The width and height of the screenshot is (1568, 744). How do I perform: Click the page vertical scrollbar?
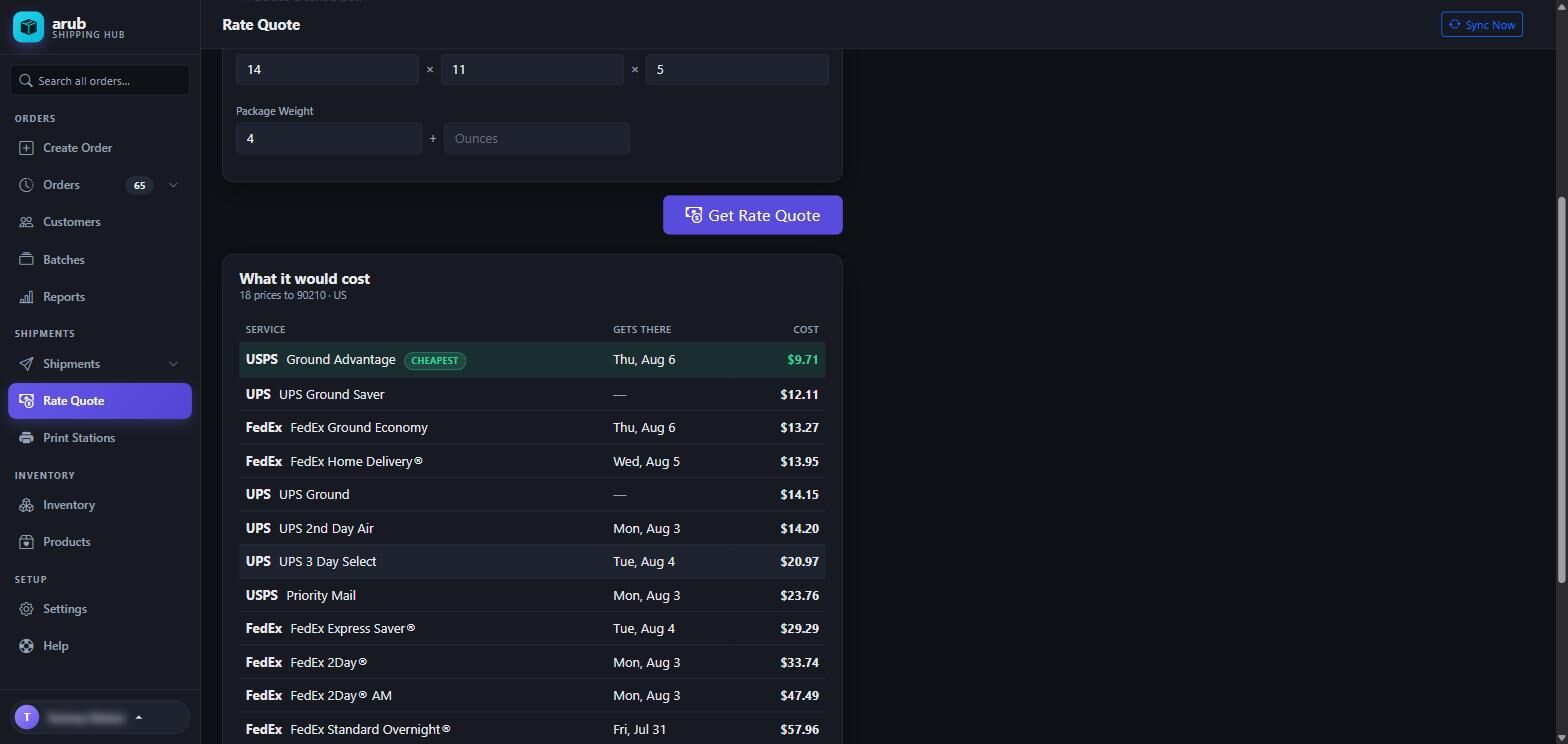tap(1562, 390)
